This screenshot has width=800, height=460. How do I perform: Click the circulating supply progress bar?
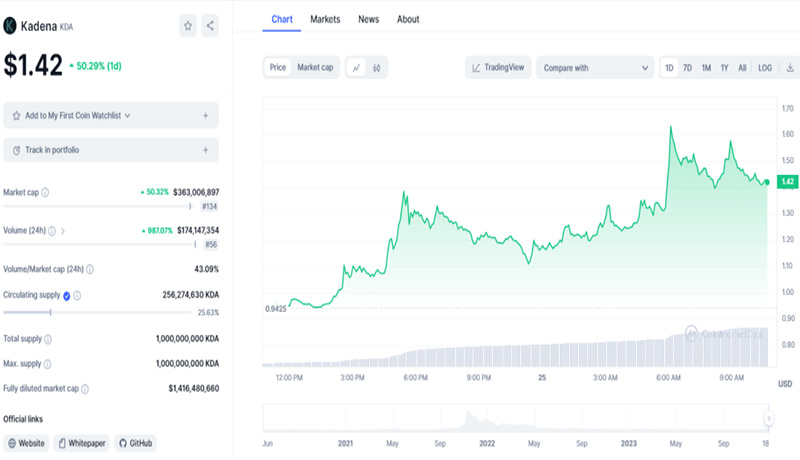pyautogui.click(x=97, y=312)
